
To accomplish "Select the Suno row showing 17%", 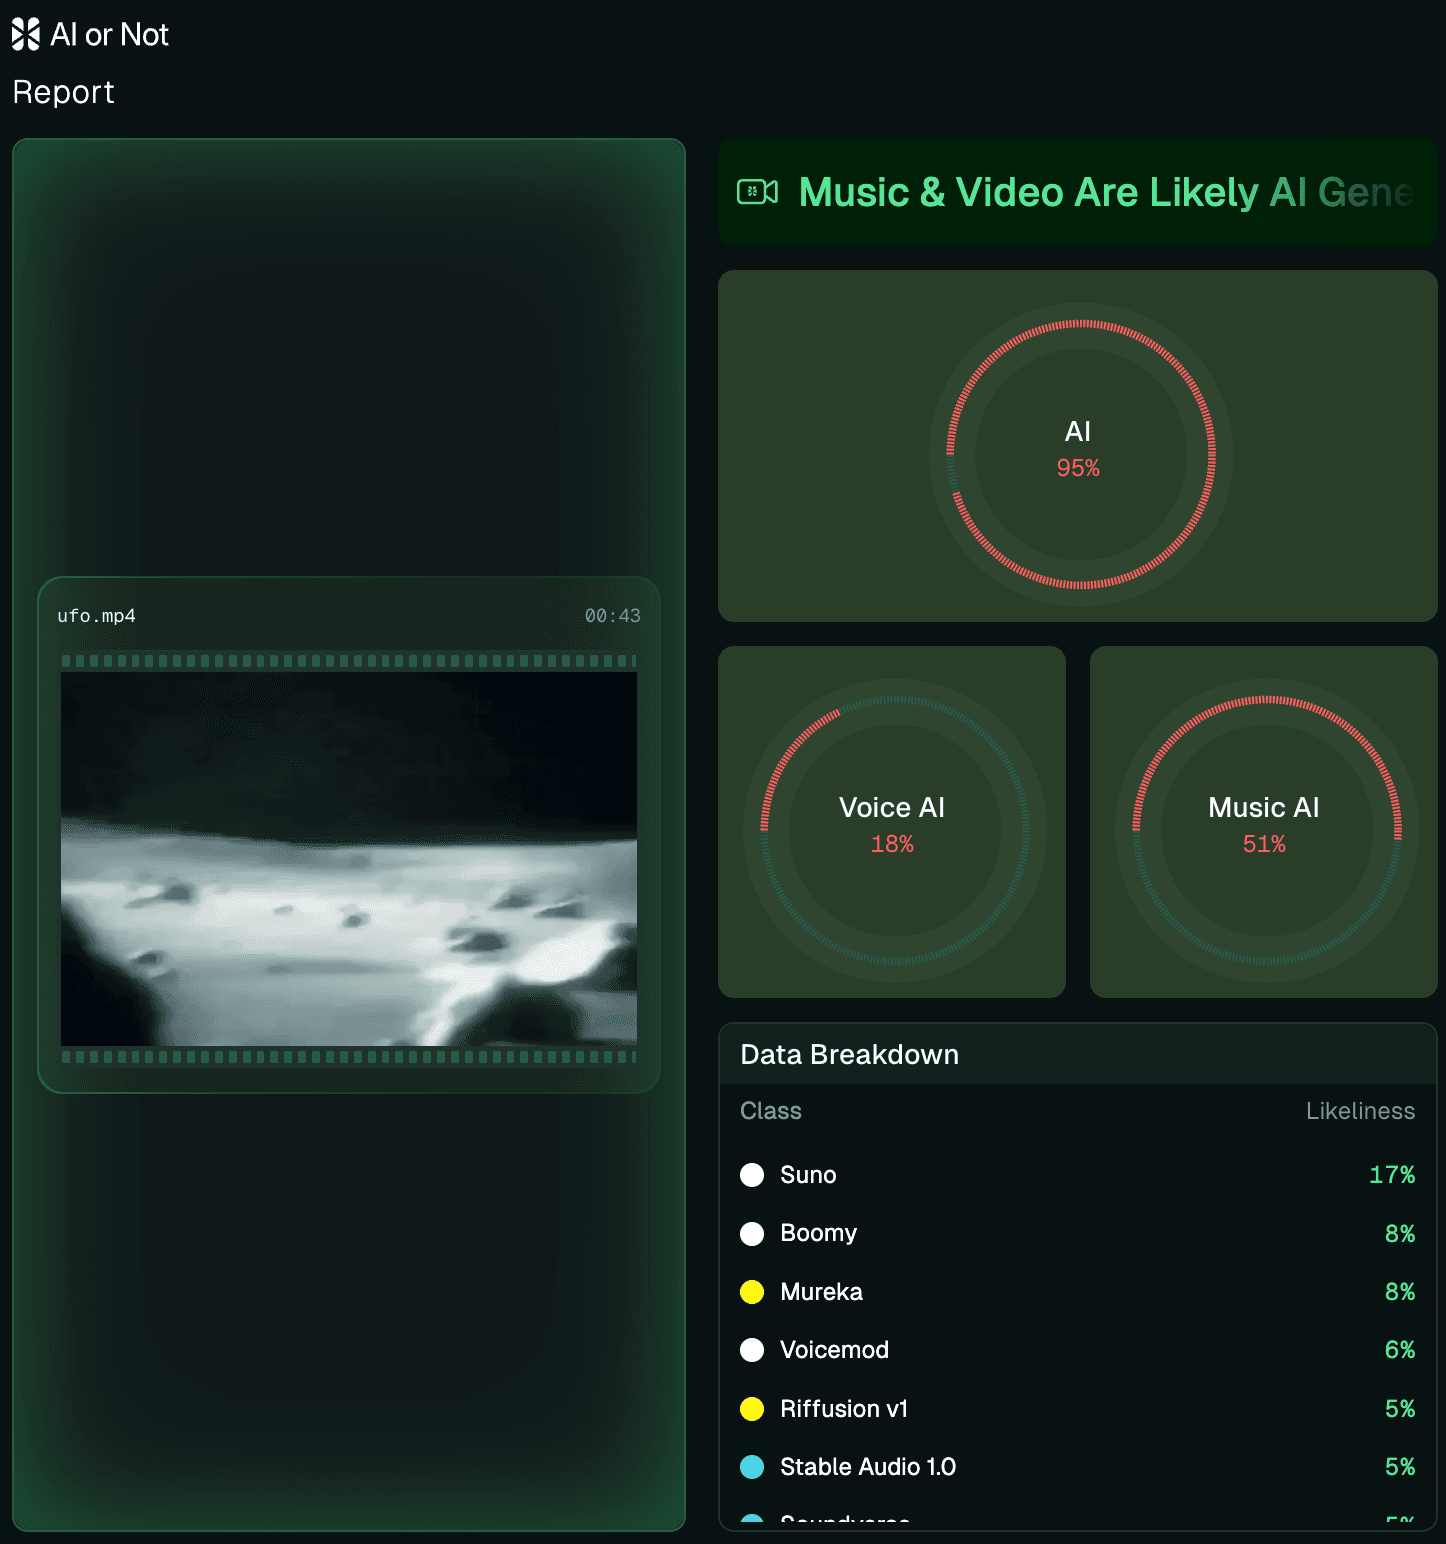I will (x=1078, y=1175).
